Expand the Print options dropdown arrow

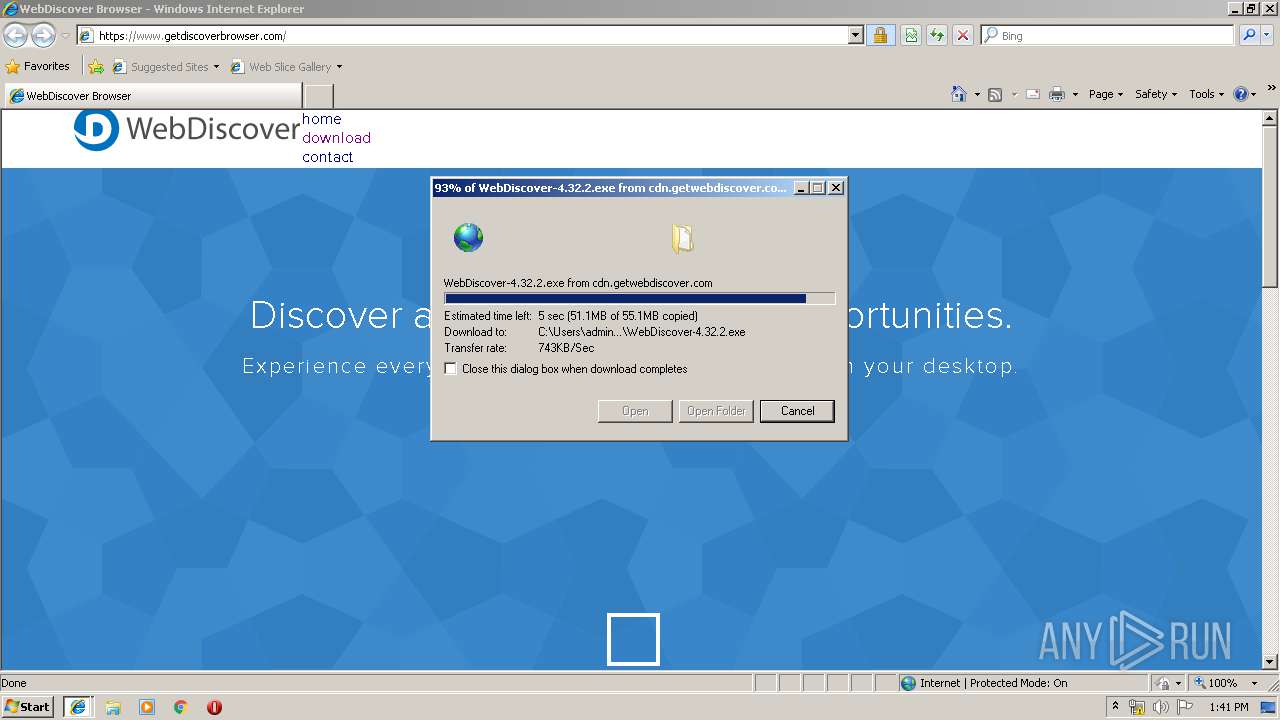1075,94
